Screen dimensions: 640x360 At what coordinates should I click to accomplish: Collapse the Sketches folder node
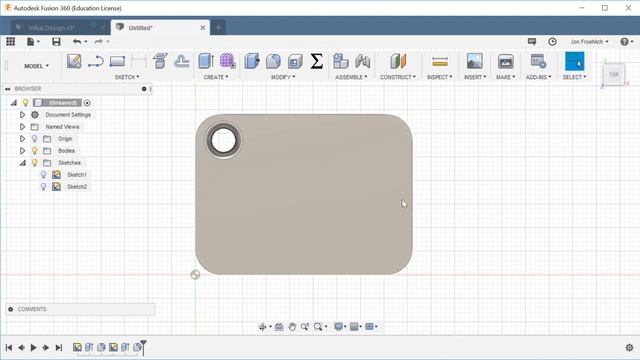click(x=23, y=163)
